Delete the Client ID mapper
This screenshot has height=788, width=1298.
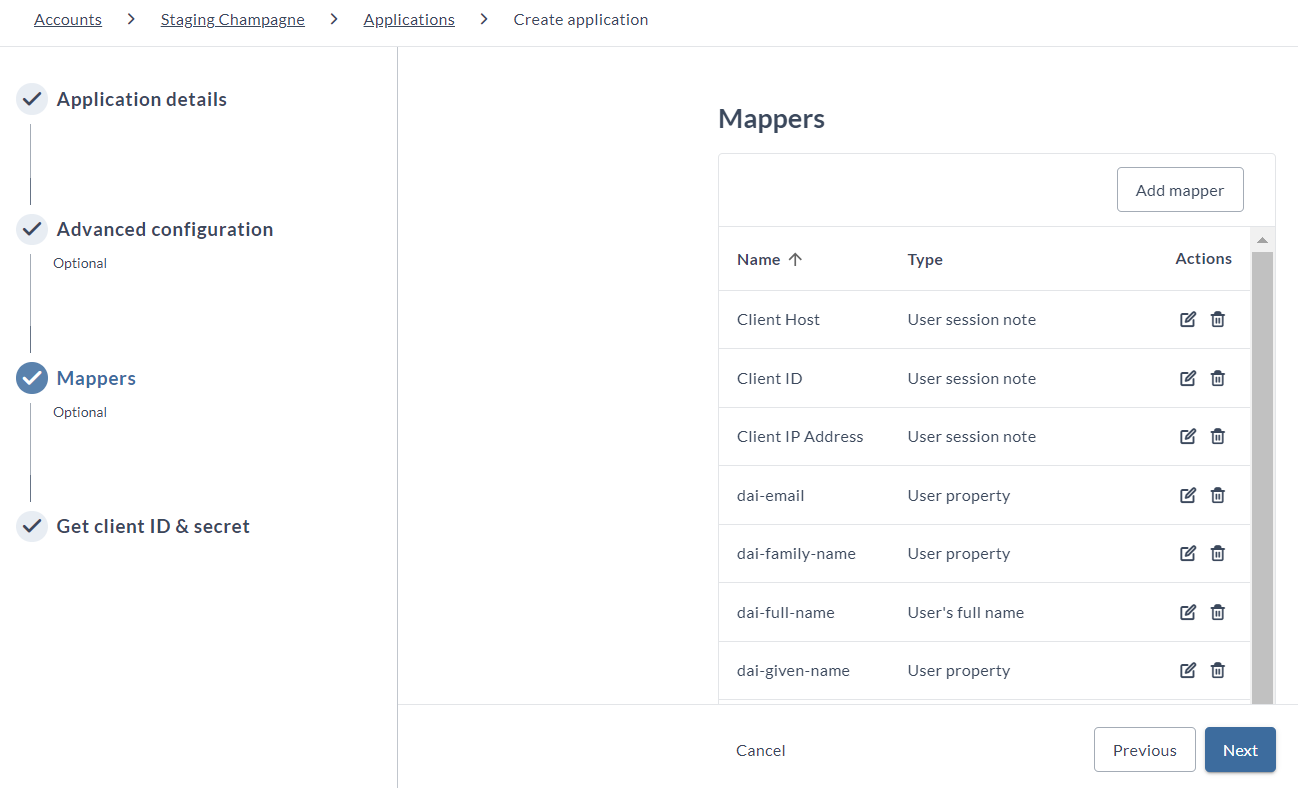click(1218, 378)
